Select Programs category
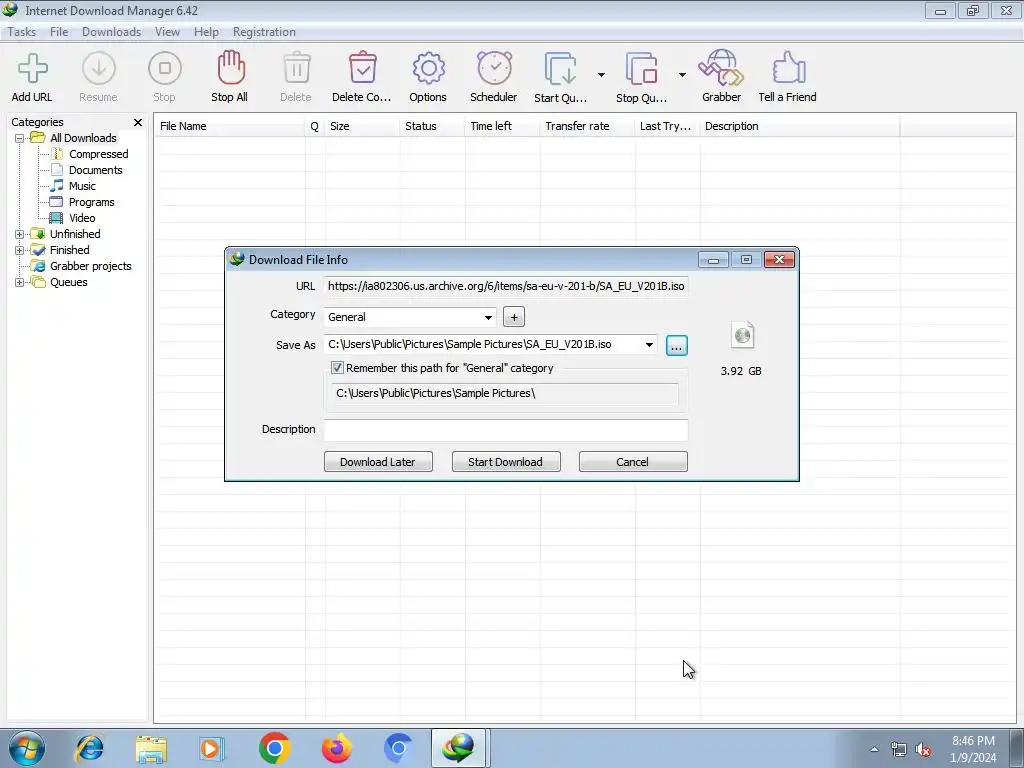The height and width of the screenshot is (768, 1024). pos(91,202)
